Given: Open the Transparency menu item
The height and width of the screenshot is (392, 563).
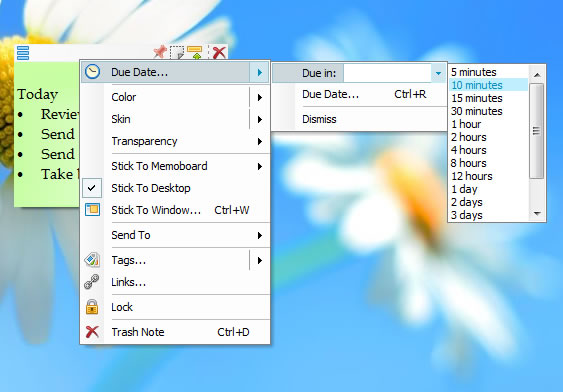Looking at the screenshot, I should (x=175, y=141).
